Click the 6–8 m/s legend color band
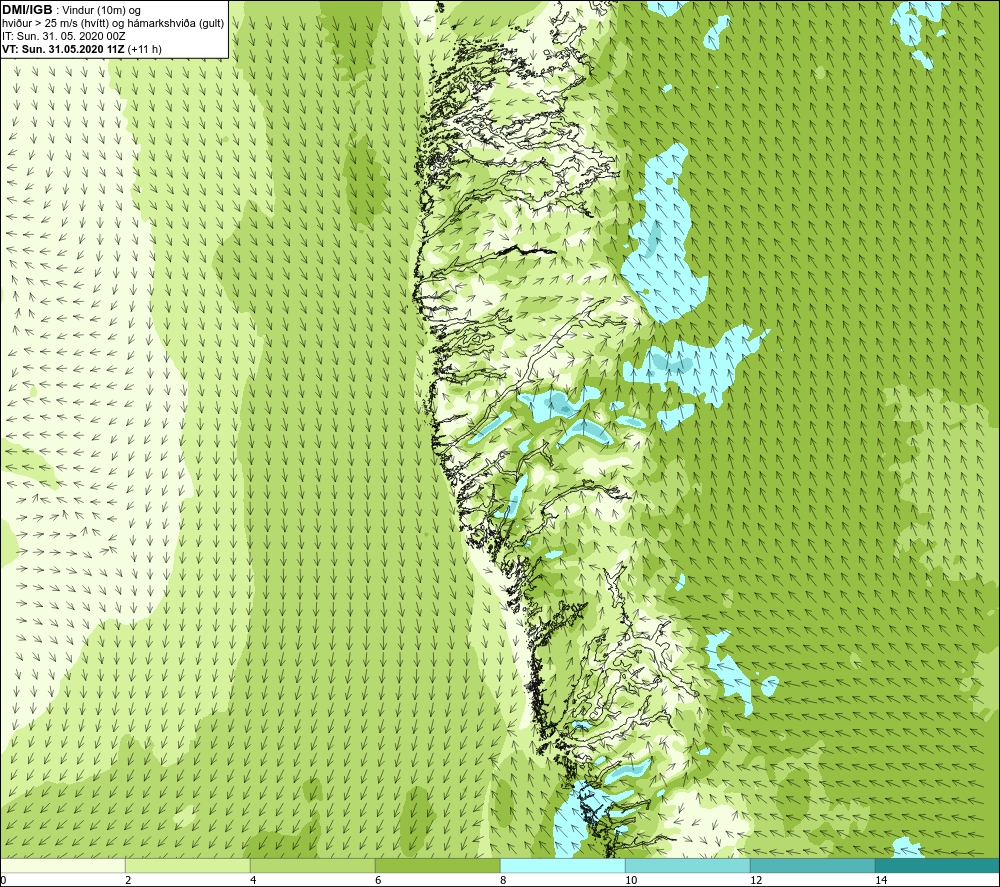The width and height of the screenshot is (1000, 887). 438,865
